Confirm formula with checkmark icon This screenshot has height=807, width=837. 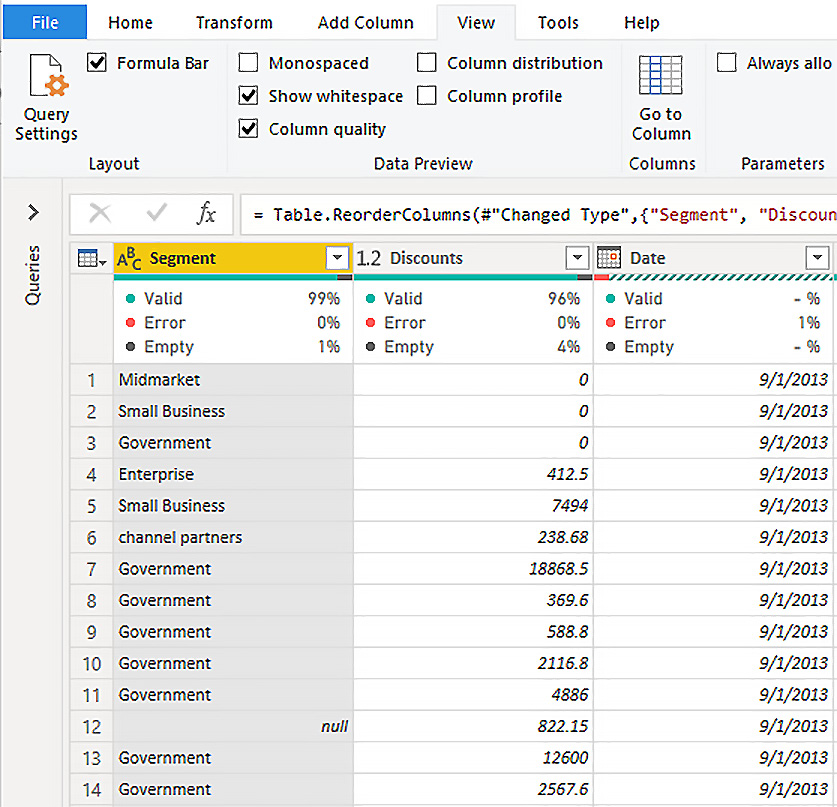pos(156,213)
